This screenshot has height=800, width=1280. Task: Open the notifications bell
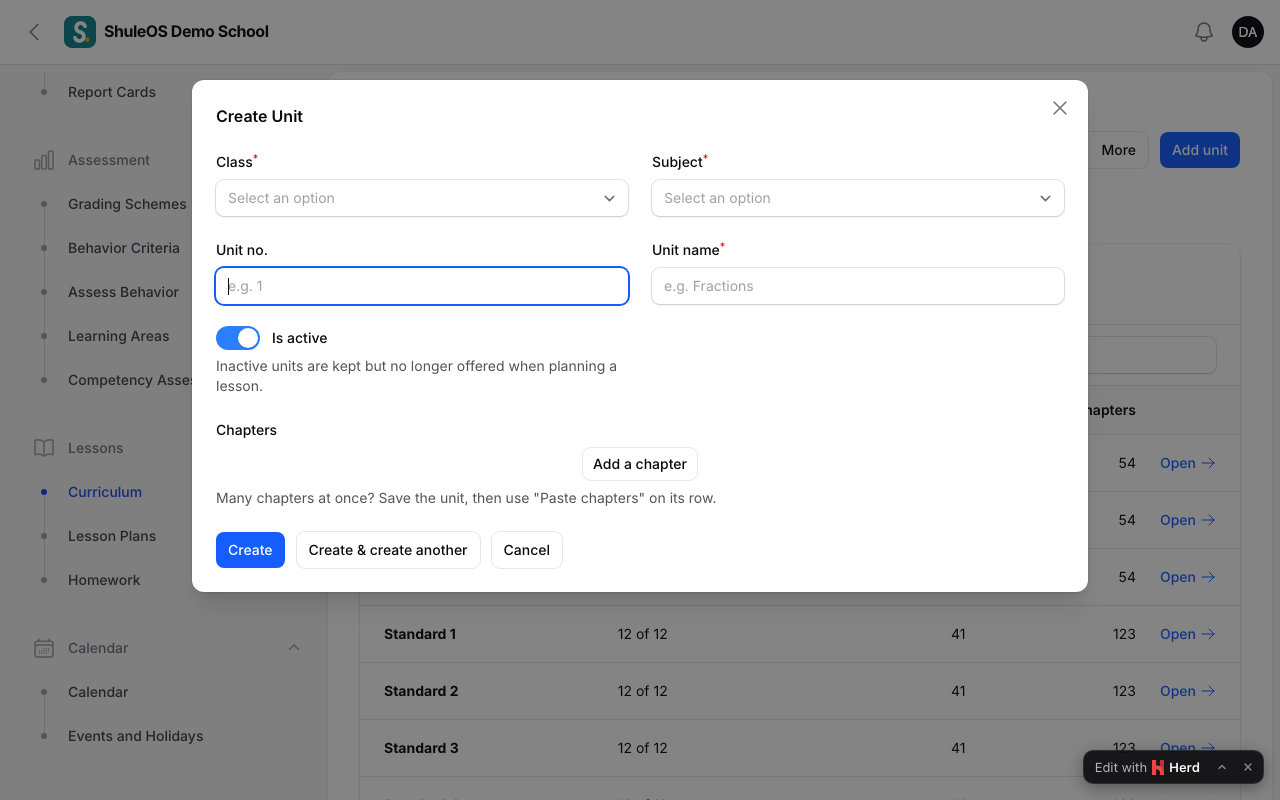coord(1204,32)
